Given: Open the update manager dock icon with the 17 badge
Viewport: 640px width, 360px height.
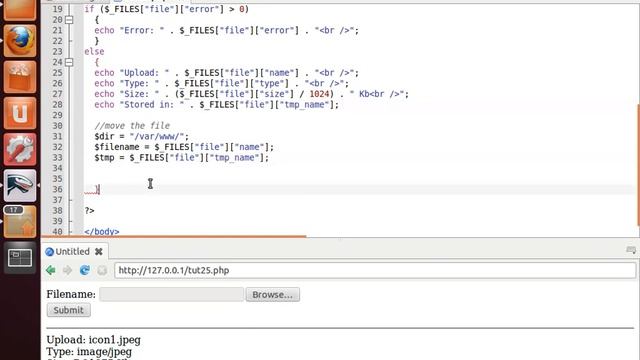Looking at the screenshot, I should [20, 222].
